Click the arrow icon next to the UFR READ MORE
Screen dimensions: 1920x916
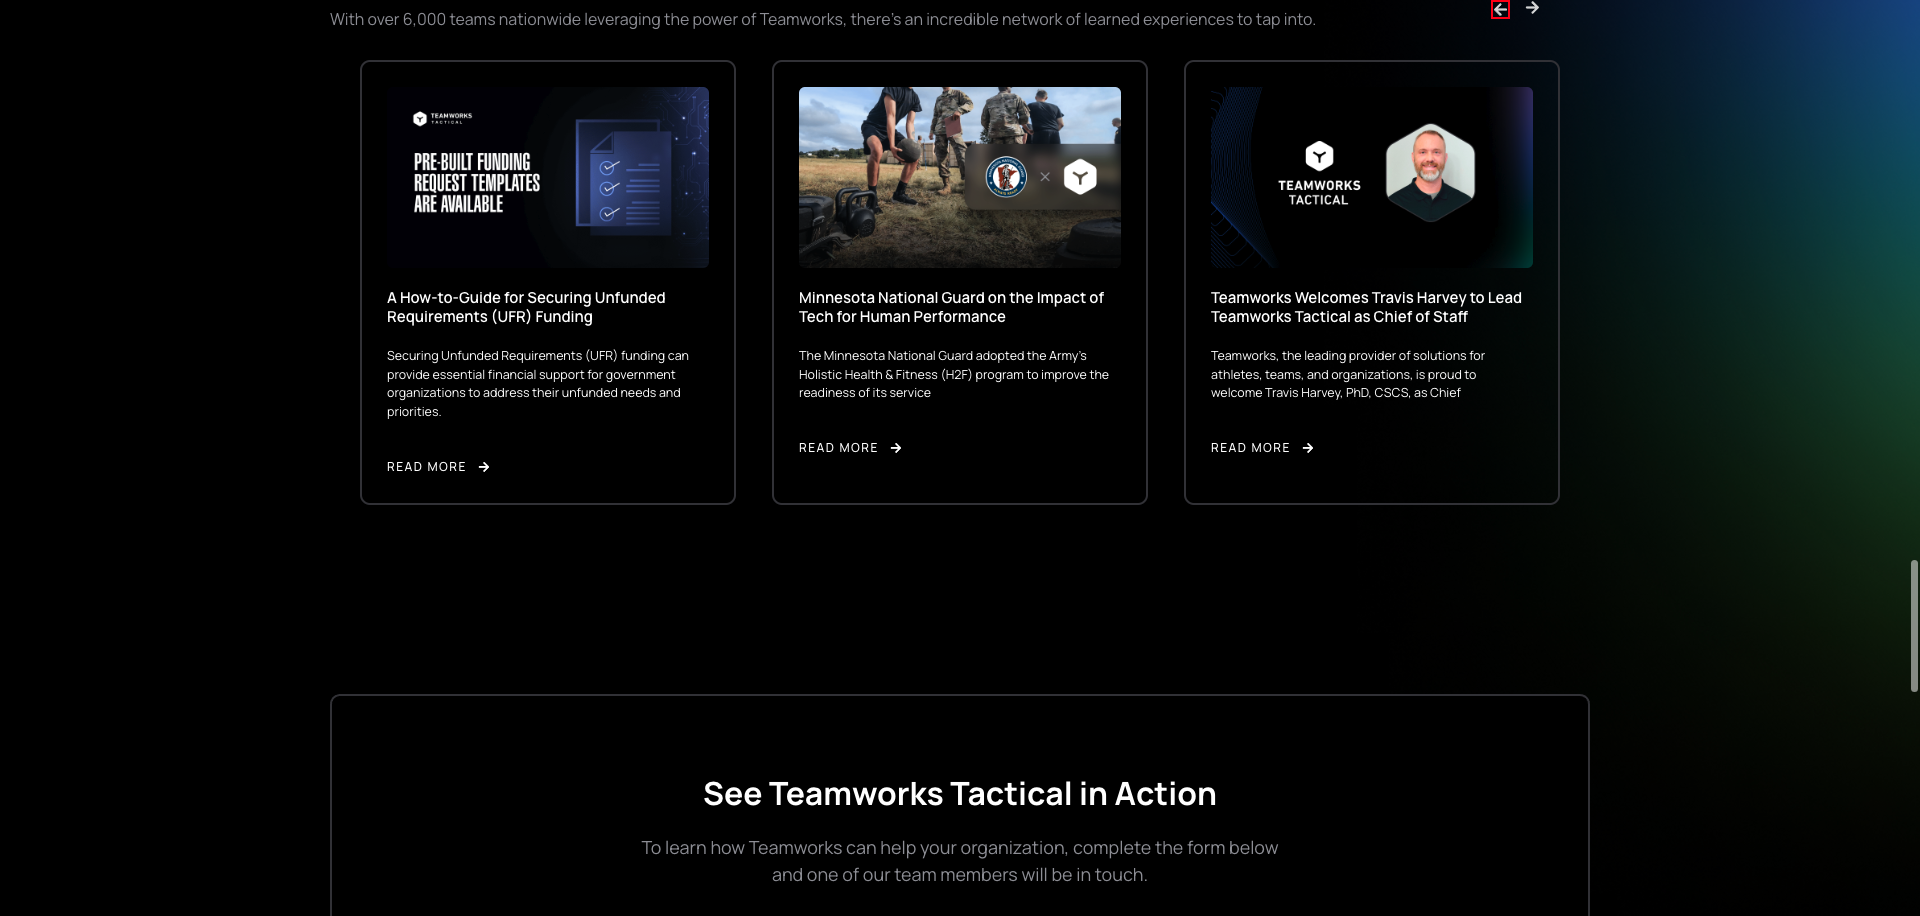point(483,466)
